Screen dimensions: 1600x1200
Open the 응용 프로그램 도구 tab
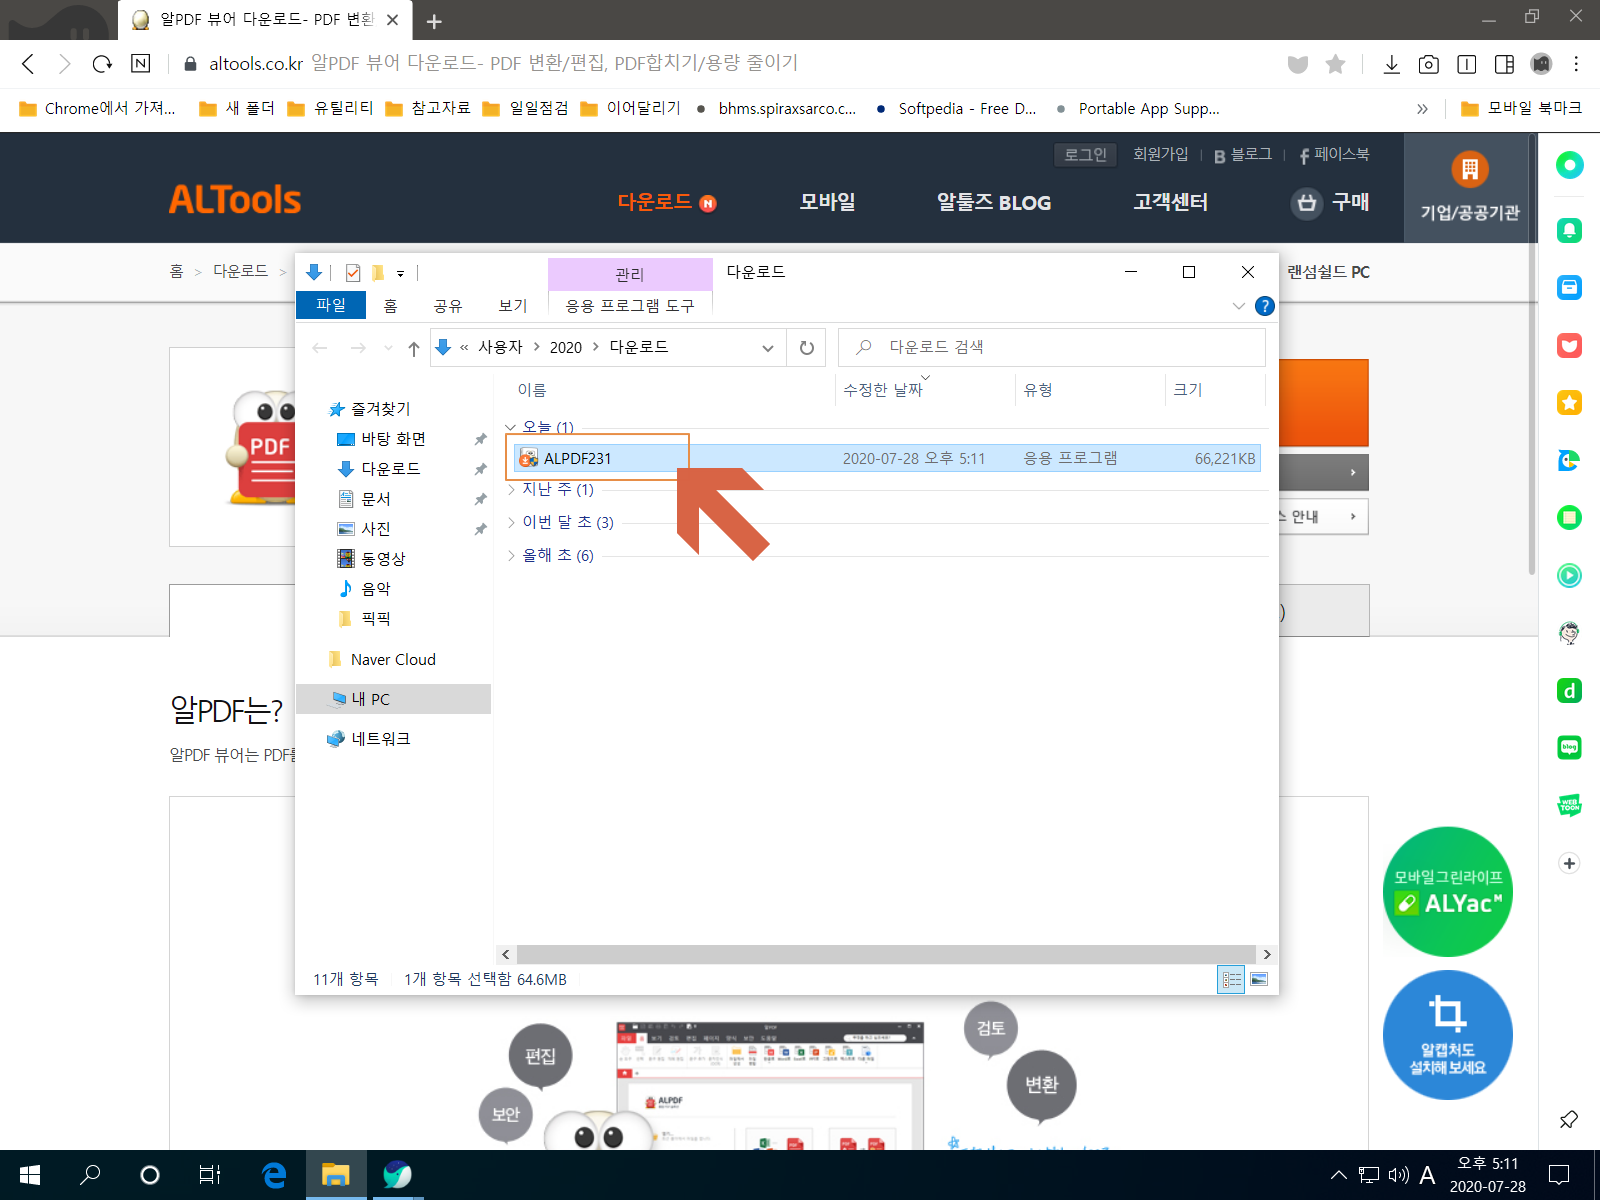click(630, 306)
